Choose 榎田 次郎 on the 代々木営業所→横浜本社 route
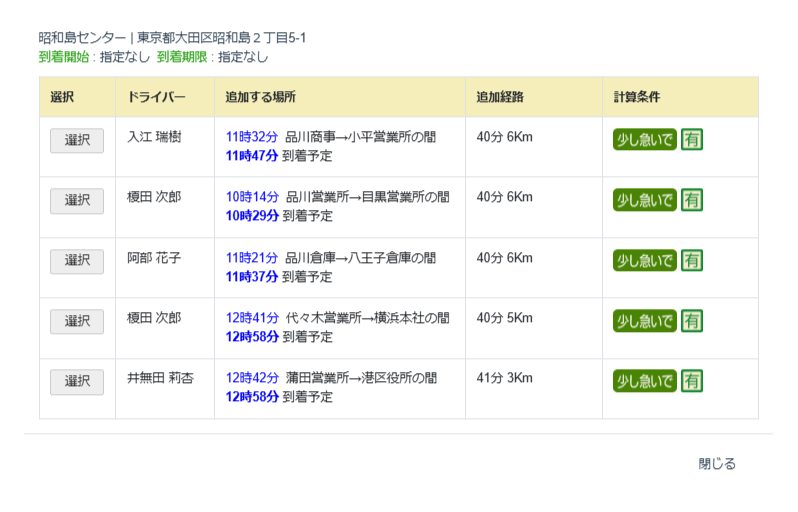This screenshot has height=512, width=798. (77, 321)
